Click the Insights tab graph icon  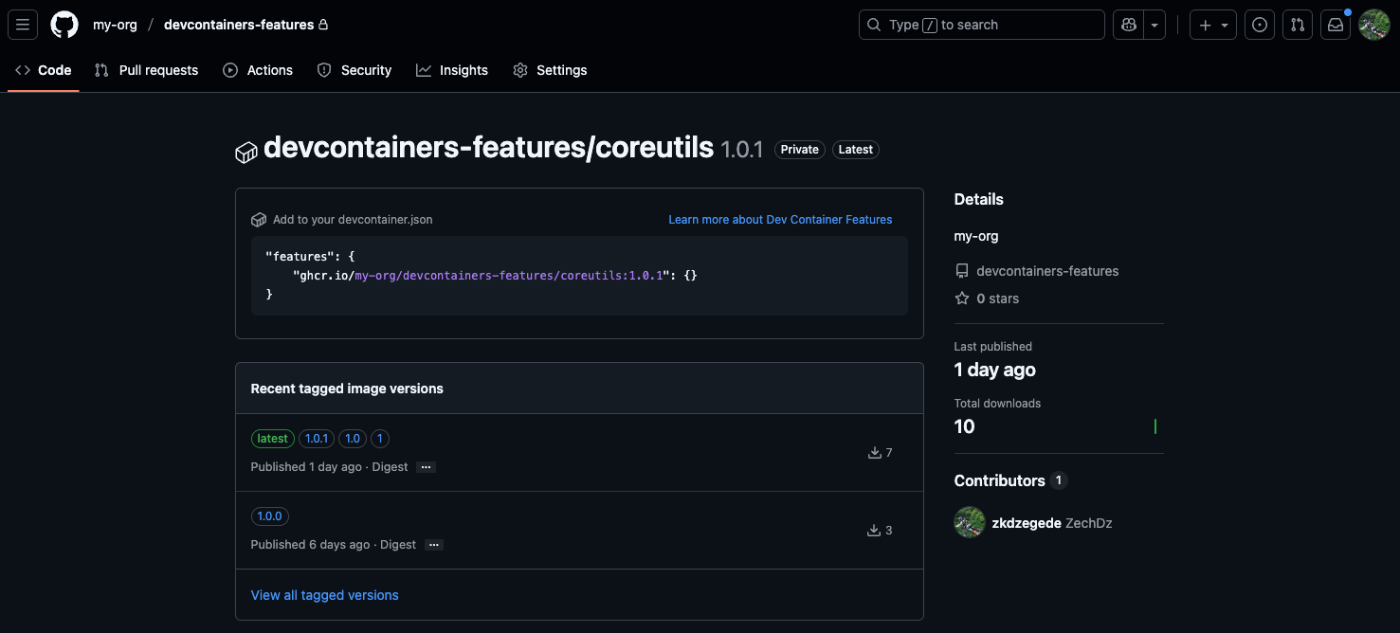click(x=424, y=70)
